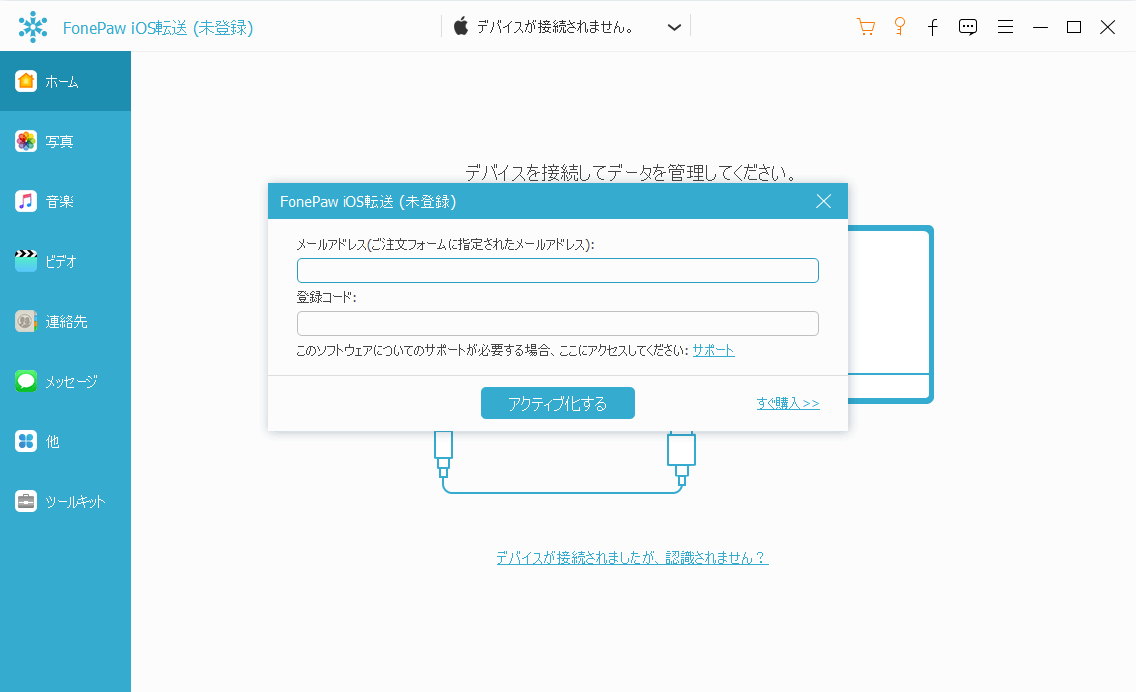Image resolution: width=1136 pixels, height=692 pixels.
Task: Click the サポート link
Action: pos(714,351)
